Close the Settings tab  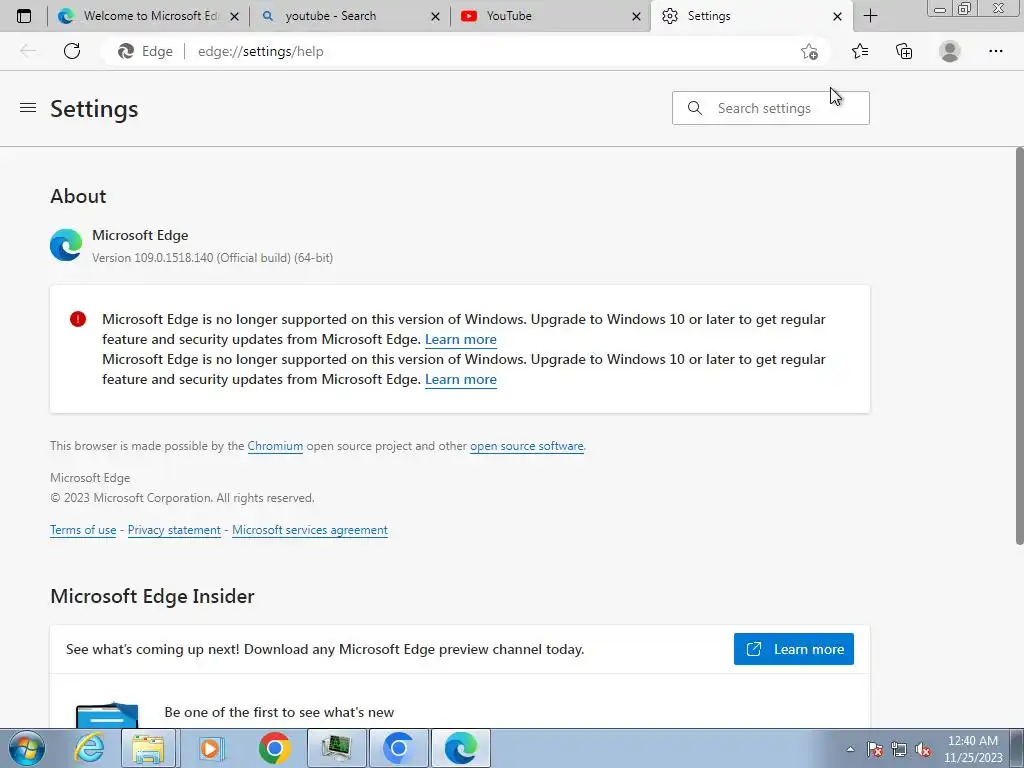pyautogui.click(x=837, y=16)
